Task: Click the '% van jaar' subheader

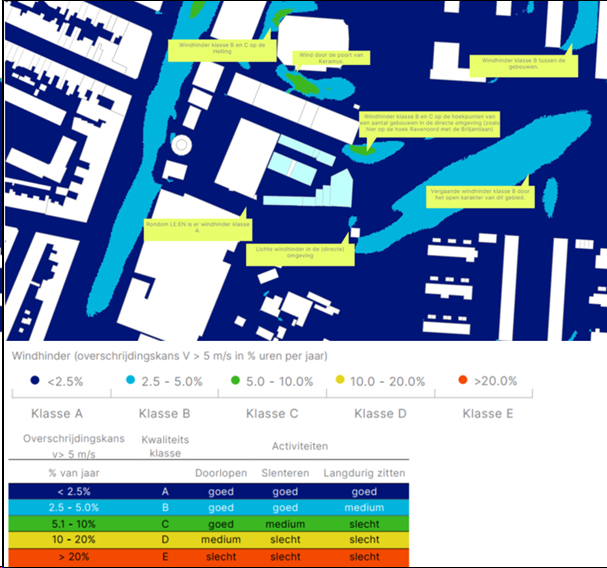Action: (x=74, y=473)
